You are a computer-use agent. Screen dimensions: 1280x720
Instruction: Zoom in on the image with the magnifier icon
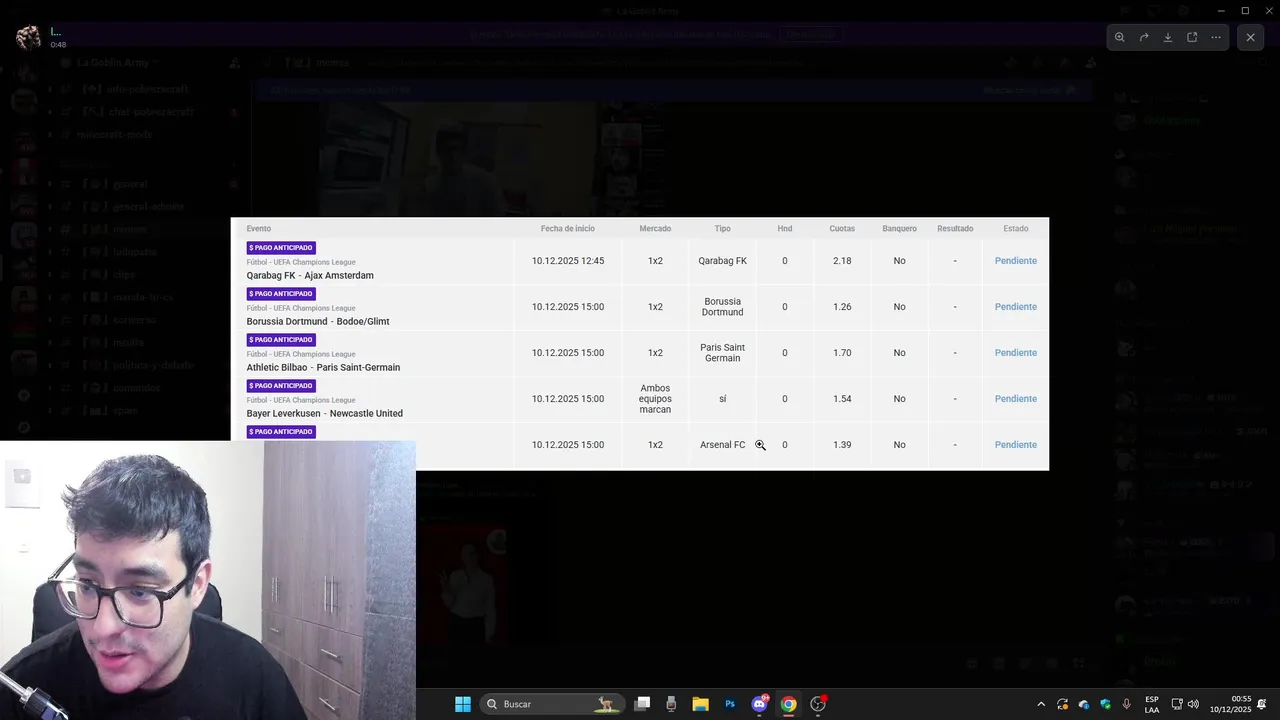[x=1120, y=37]
